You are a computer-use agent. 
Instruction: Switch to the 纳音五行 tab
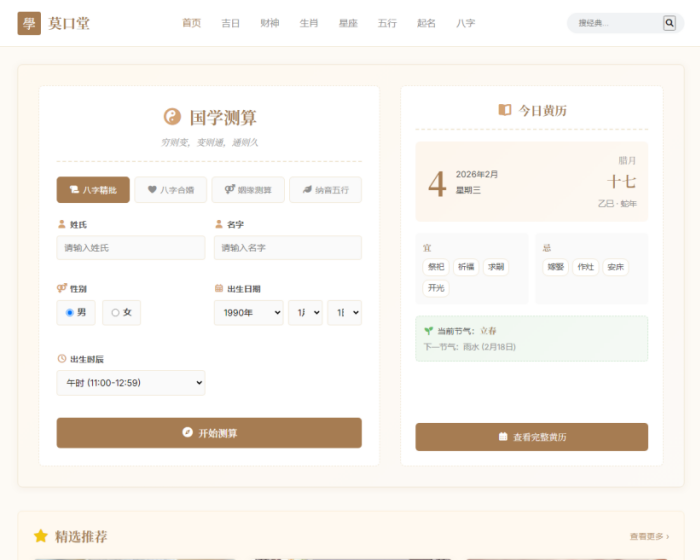click(x=325, y=189)
